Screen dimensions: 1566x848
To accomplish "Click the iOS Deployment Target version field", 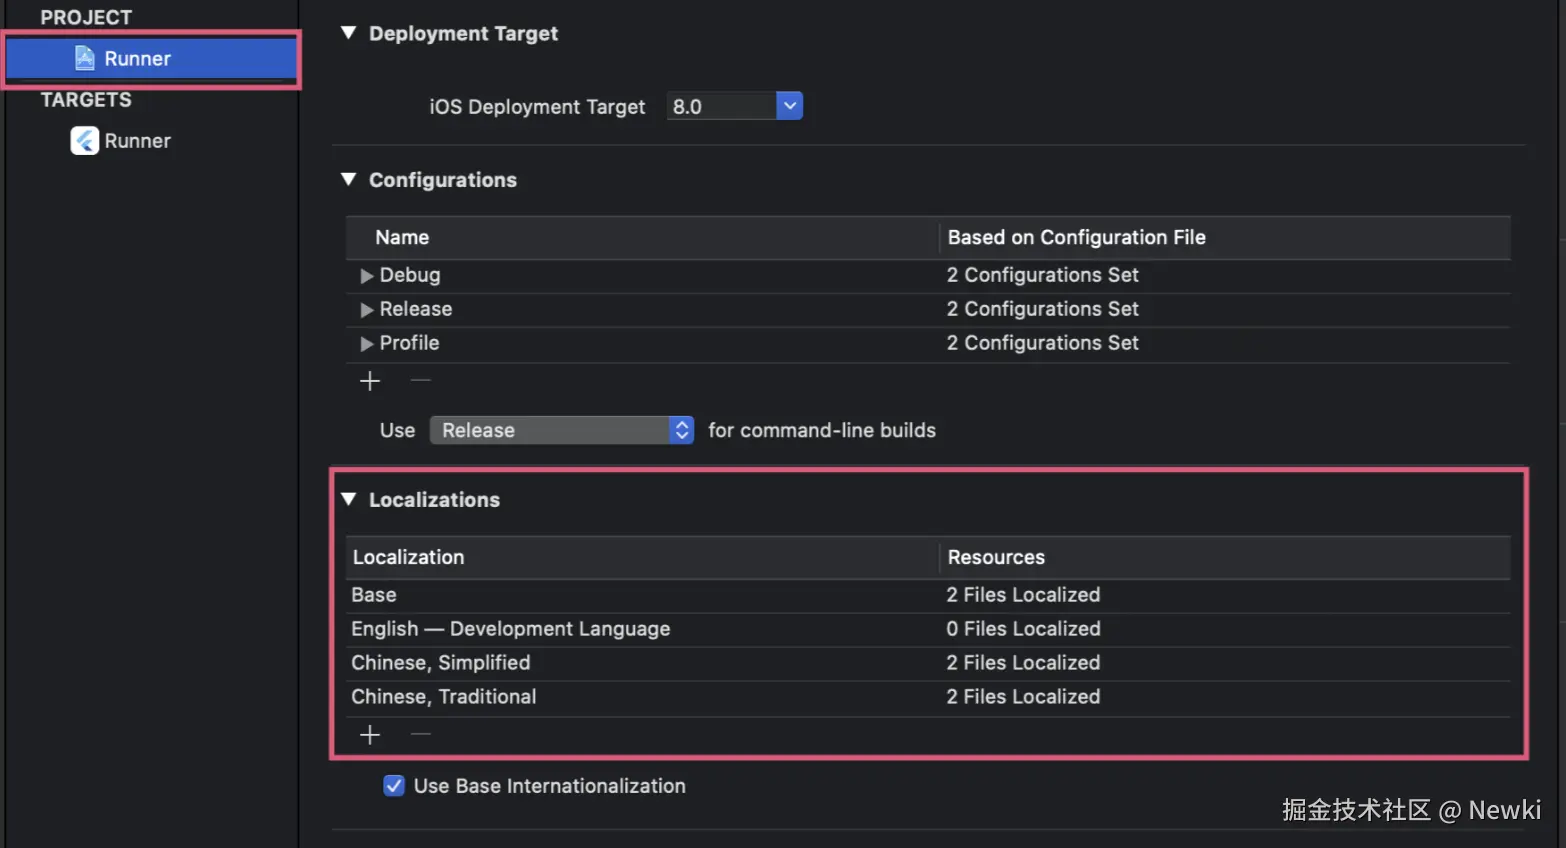I will [720, 106].
